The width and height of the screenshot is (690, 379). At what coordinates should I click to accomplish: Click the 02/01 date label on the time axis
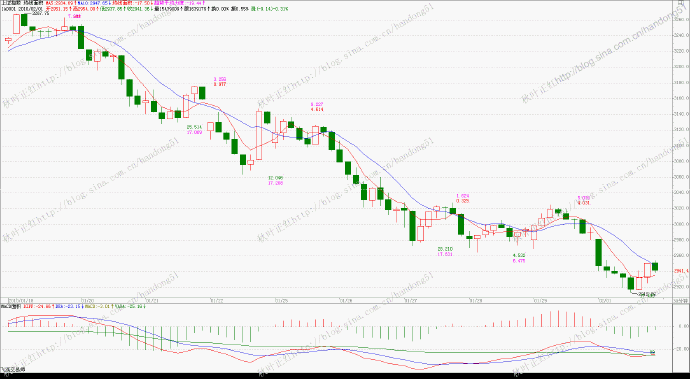point(605,301)
